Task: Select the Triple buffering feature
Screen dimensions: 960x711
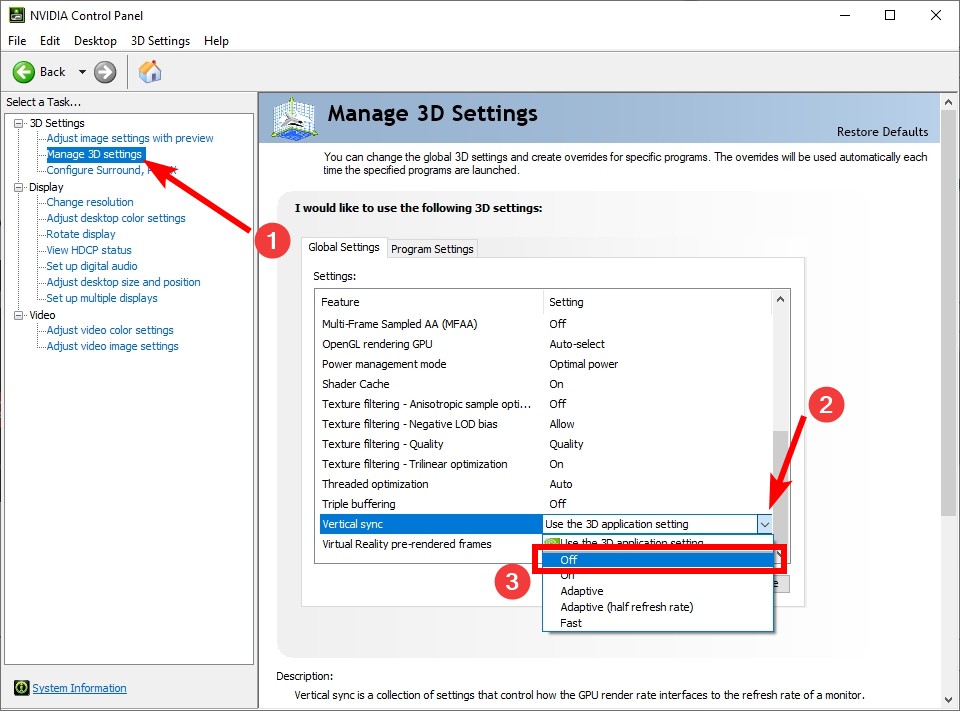Action: tap(359, 504)
